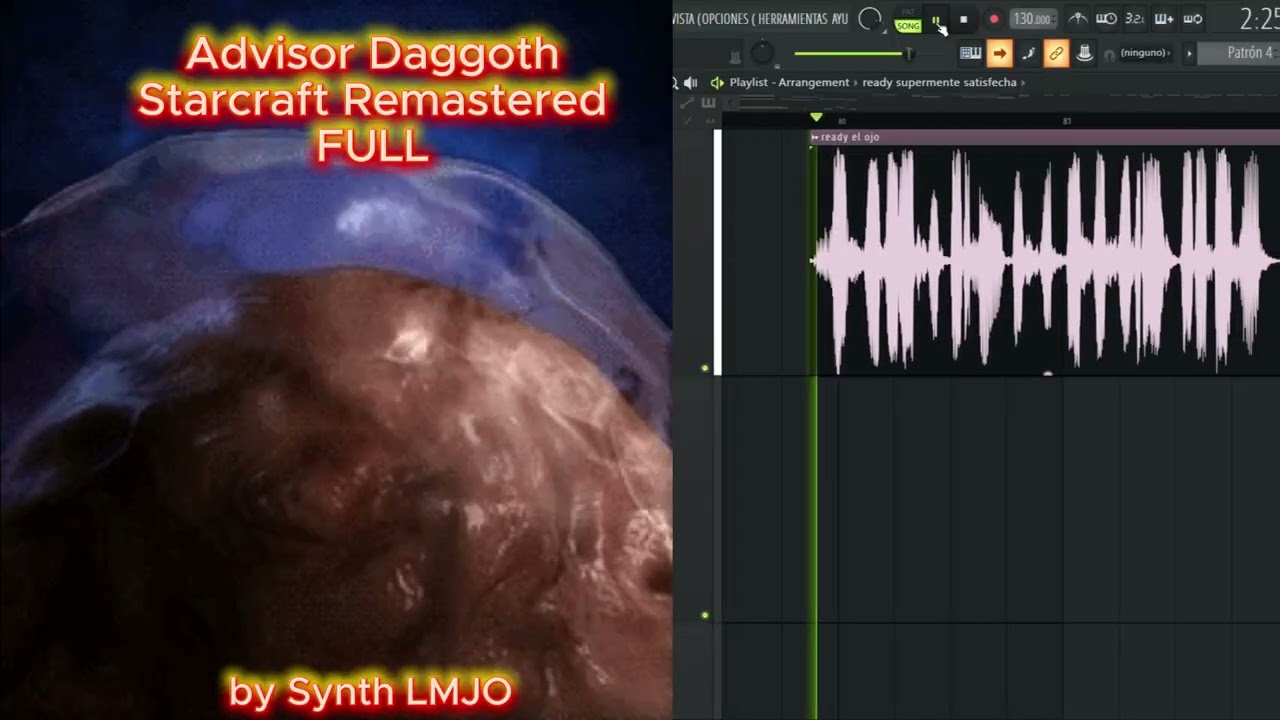Expand the arrow left of Patrón 4

(1189, 53)
